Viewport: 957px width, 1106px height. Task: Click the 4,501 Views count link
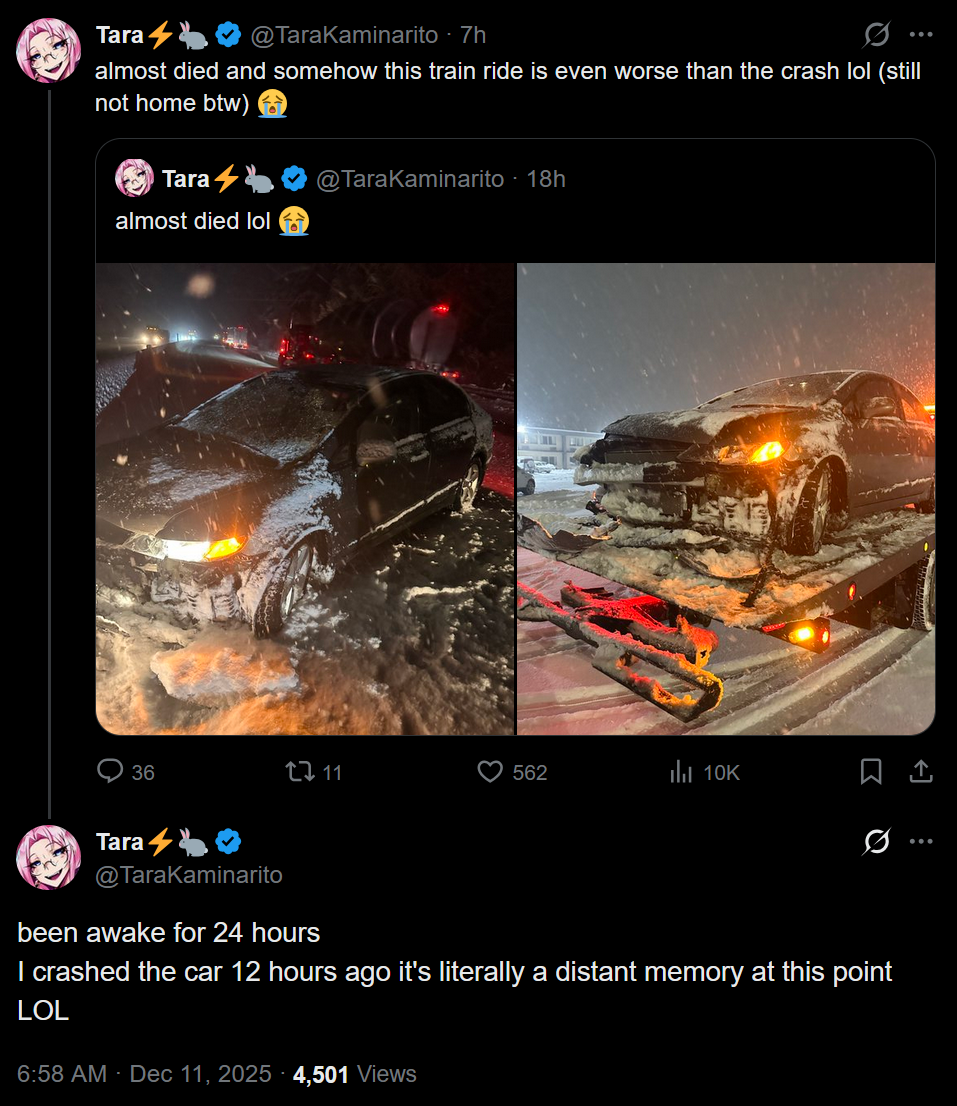pos(355,1074)
